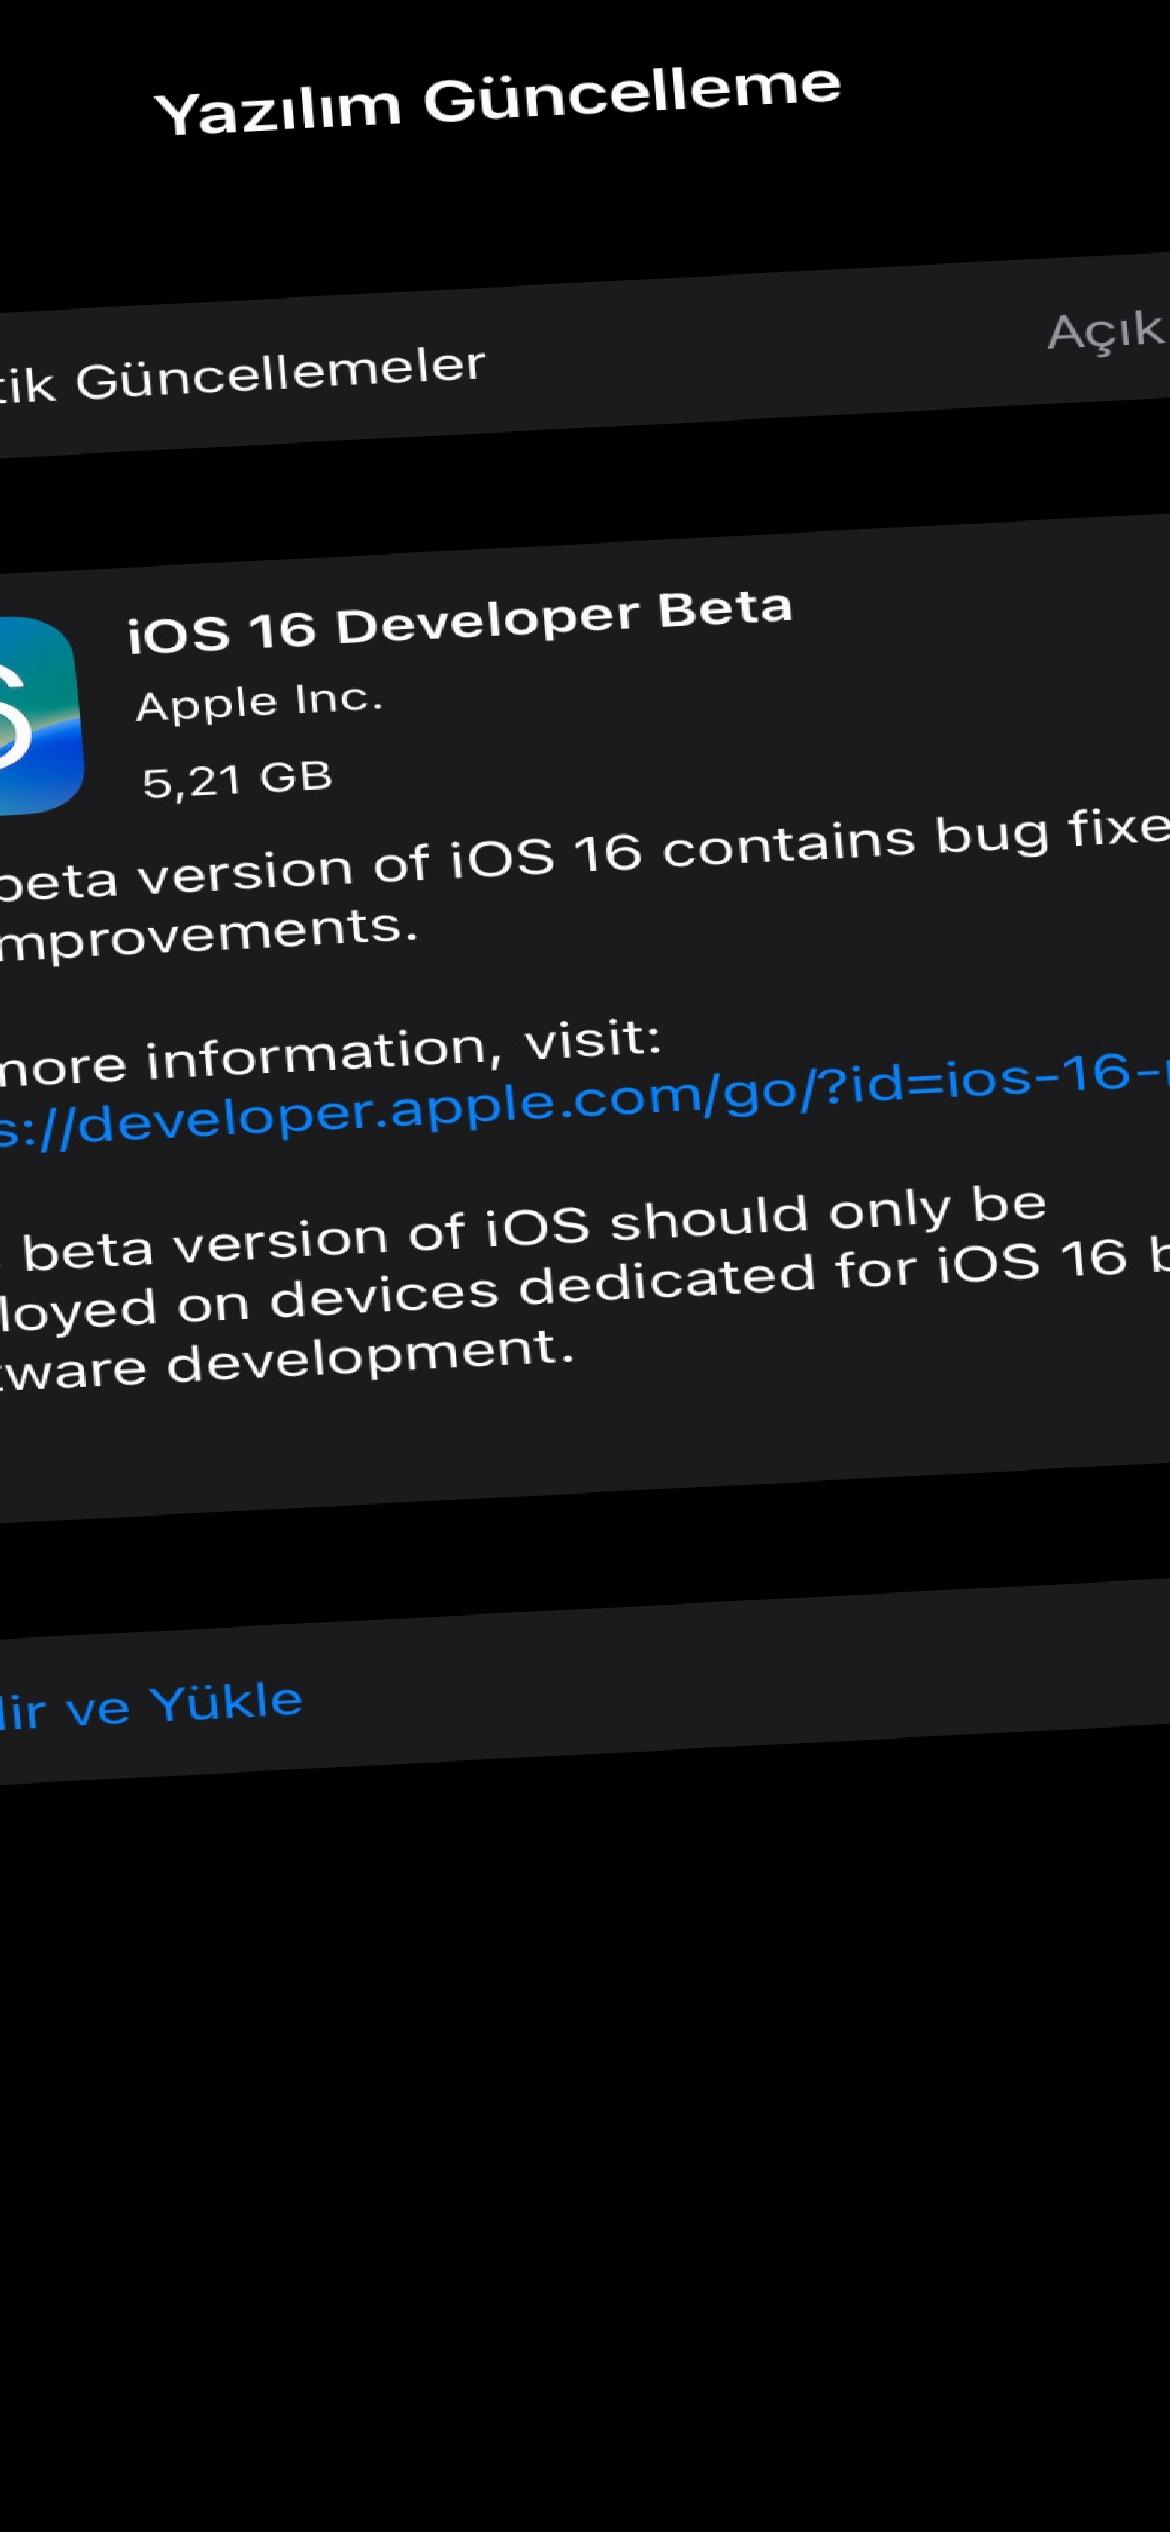Tap the Apple Inc. publisher label

point(259,702)
